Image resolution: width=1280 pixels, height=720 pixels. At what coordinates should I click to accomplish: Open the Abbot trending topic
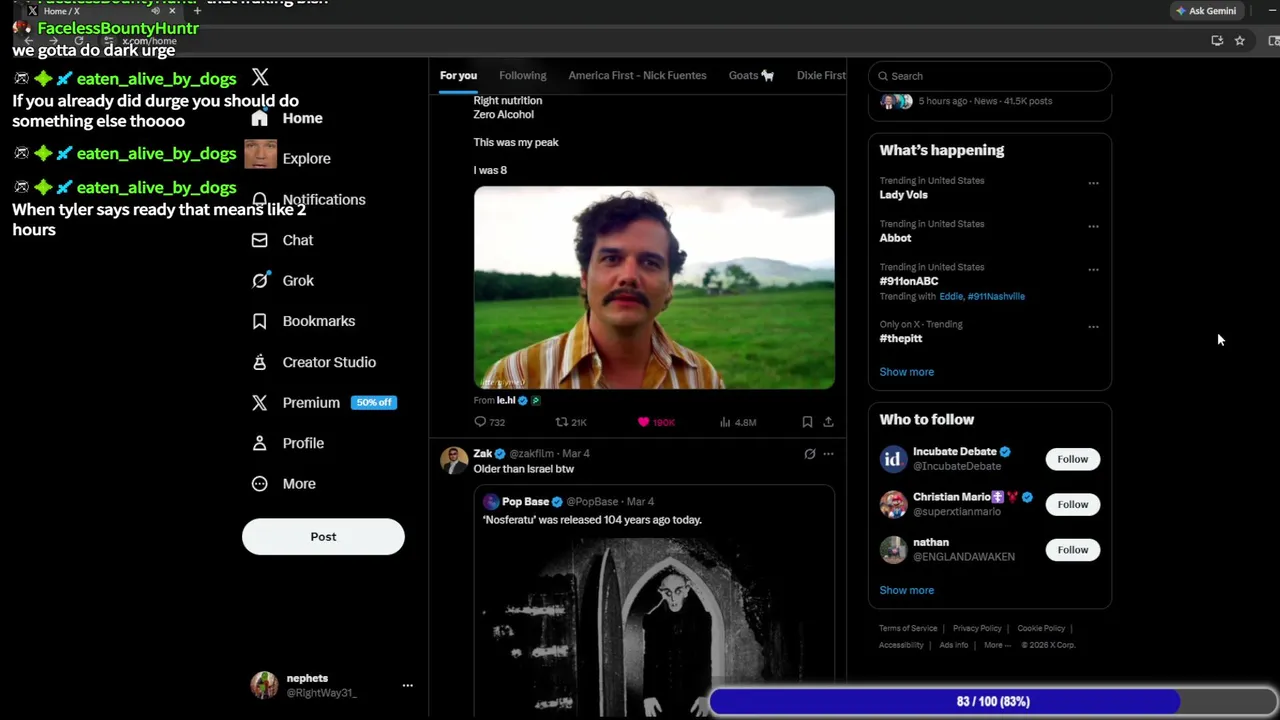tap(895, 238)
